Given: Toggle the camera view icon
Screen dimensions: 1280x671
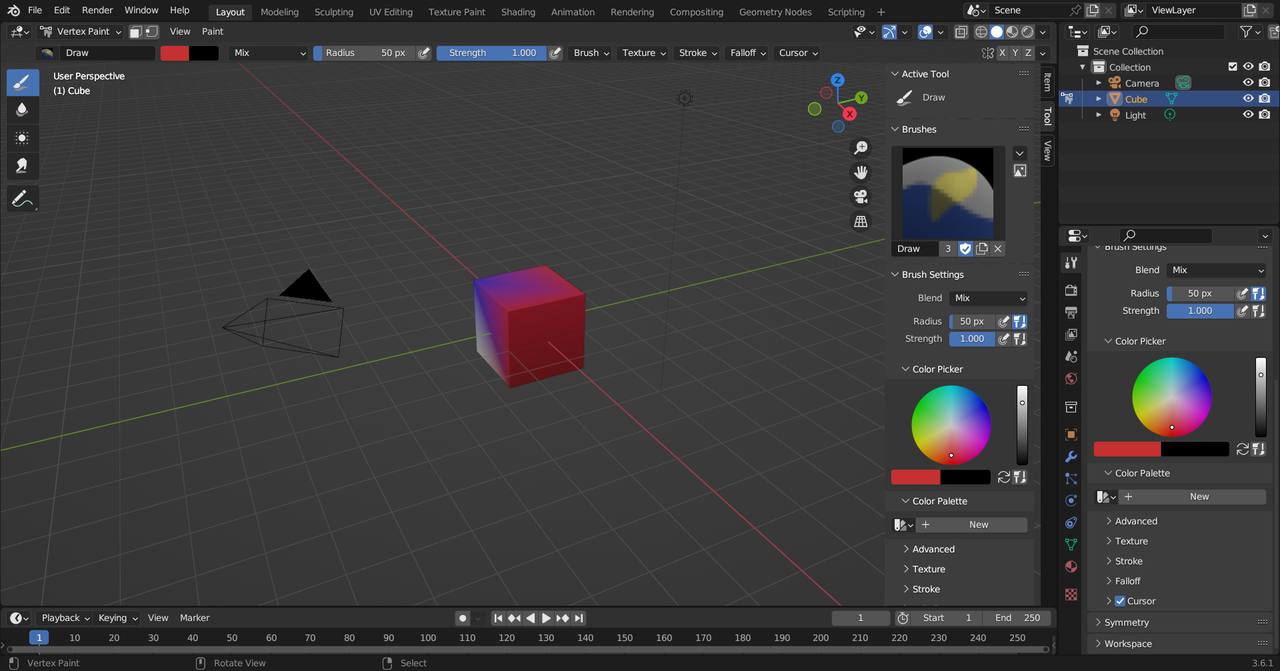Looking at the screenshot, I should [860, 197].
